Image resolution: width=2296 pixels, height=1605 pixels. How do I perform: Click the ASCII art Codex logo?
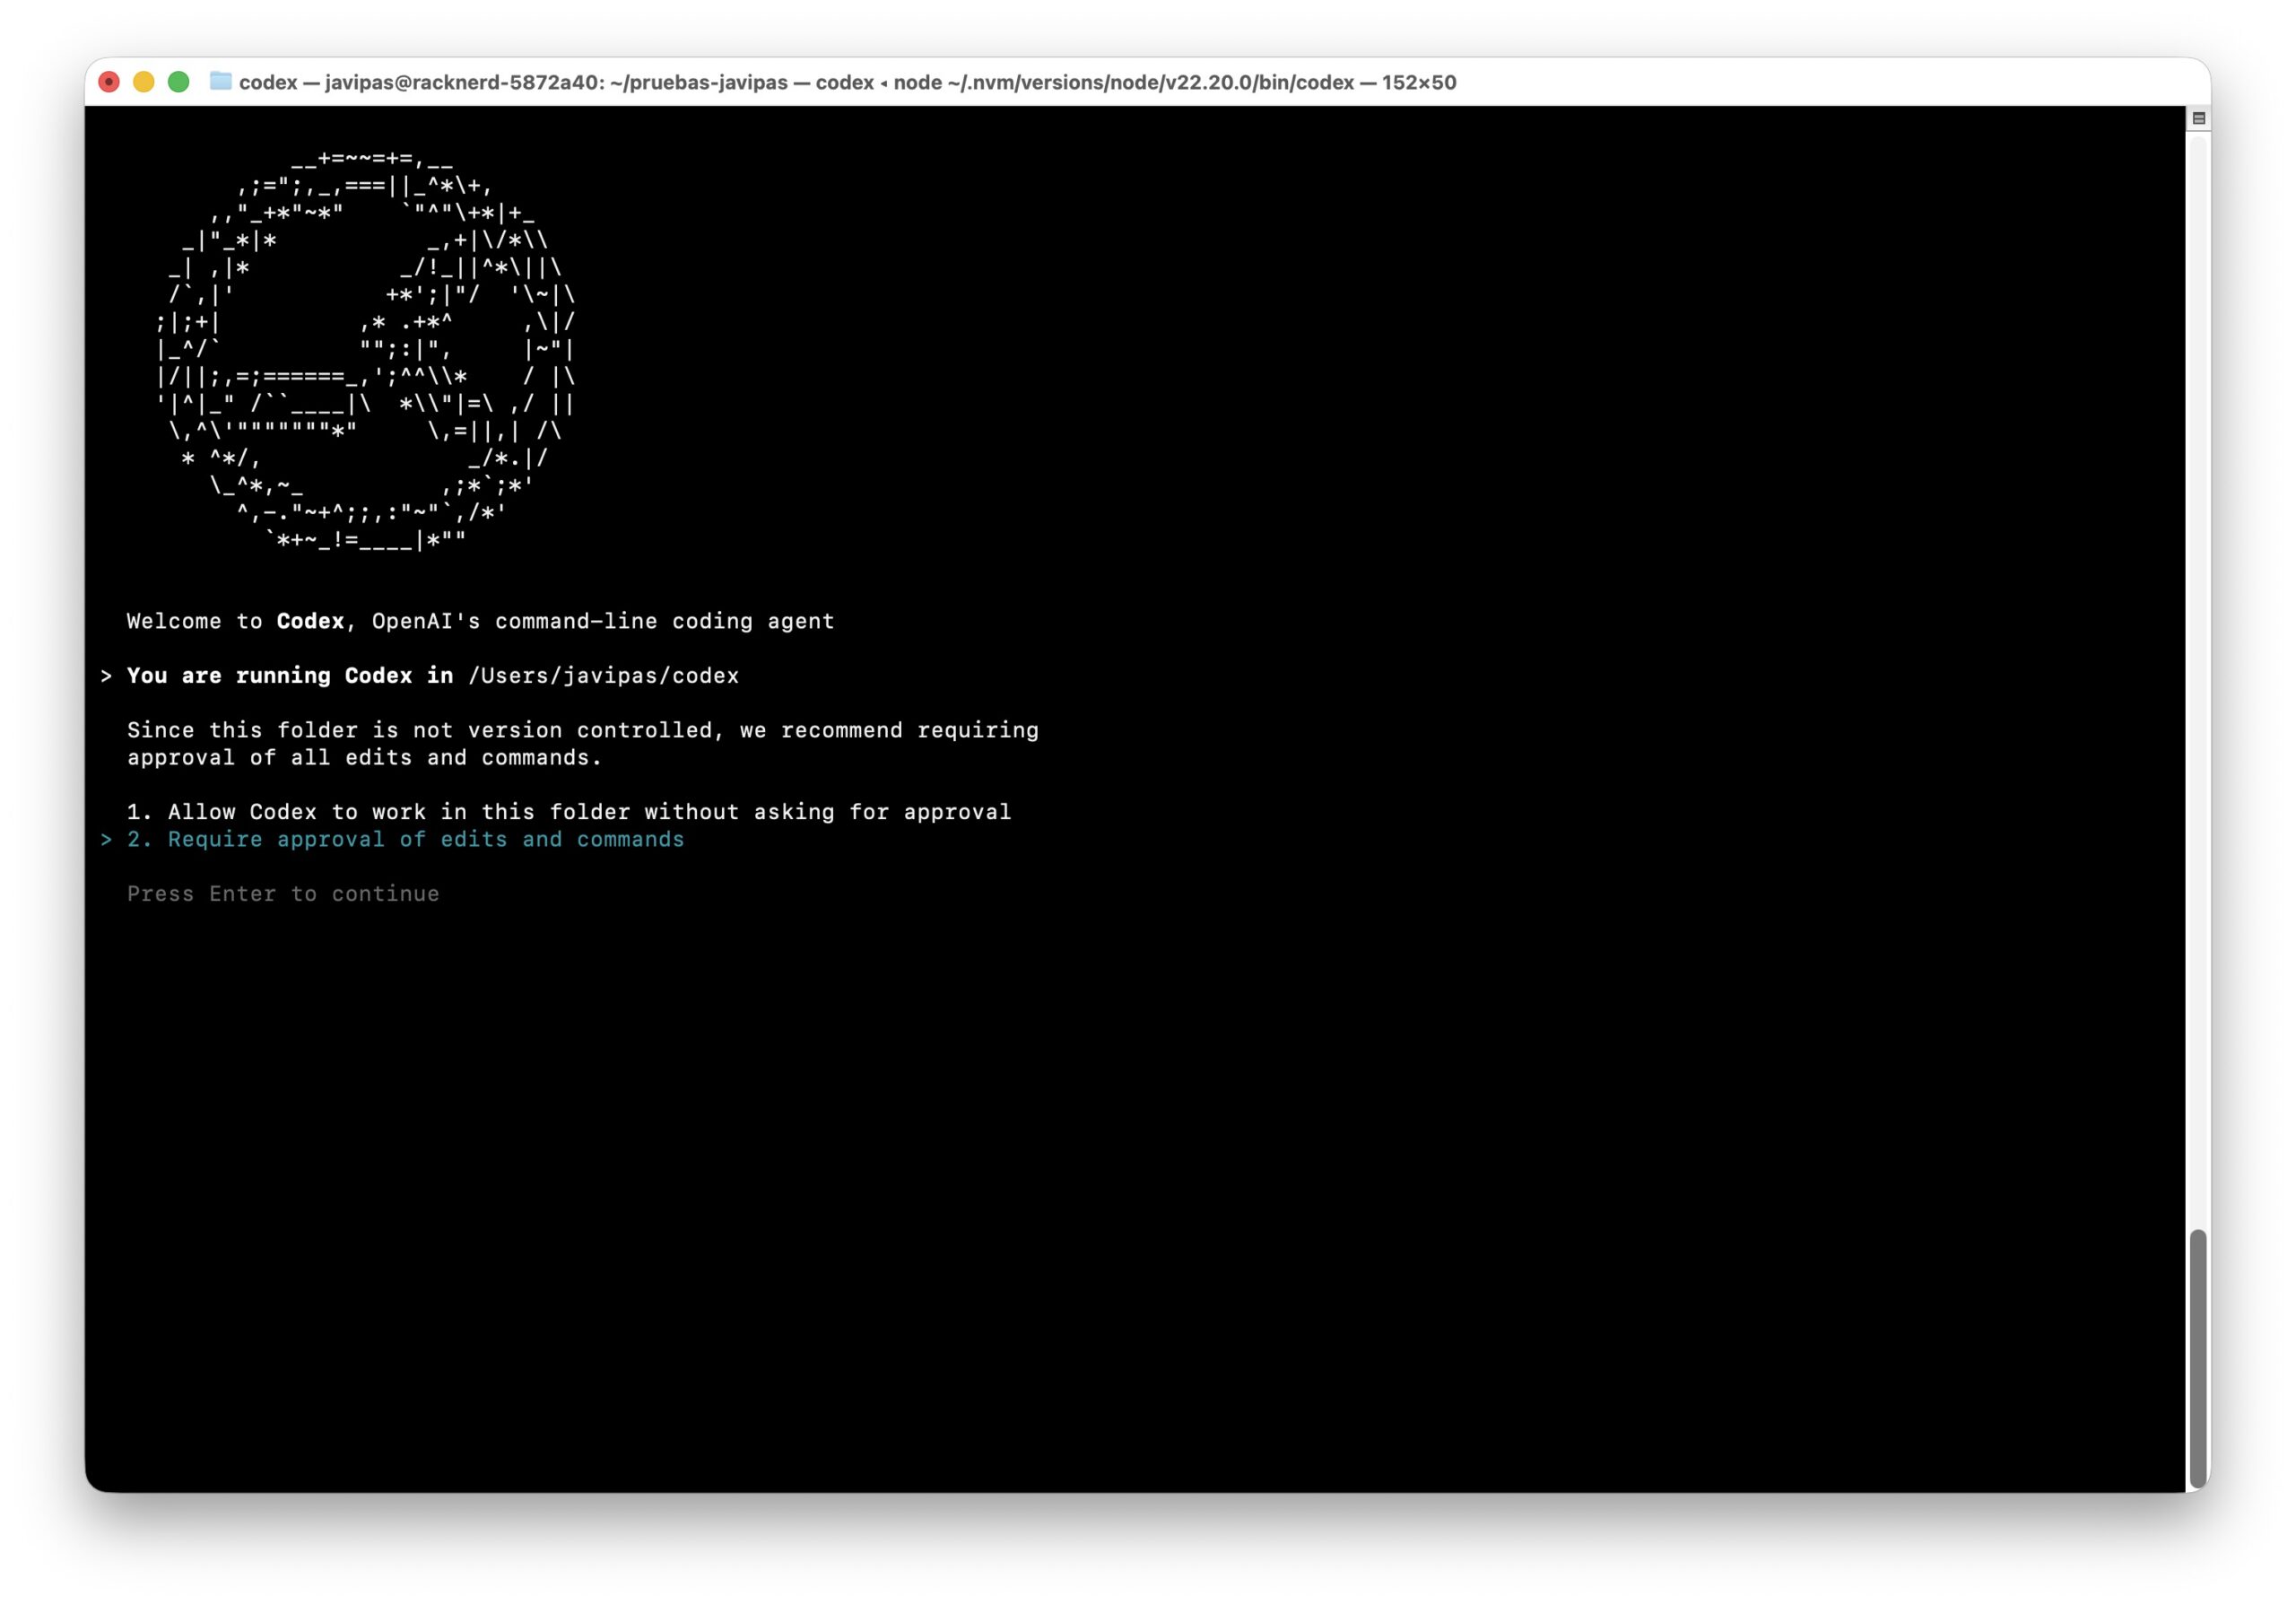click(x=365, y=350)
